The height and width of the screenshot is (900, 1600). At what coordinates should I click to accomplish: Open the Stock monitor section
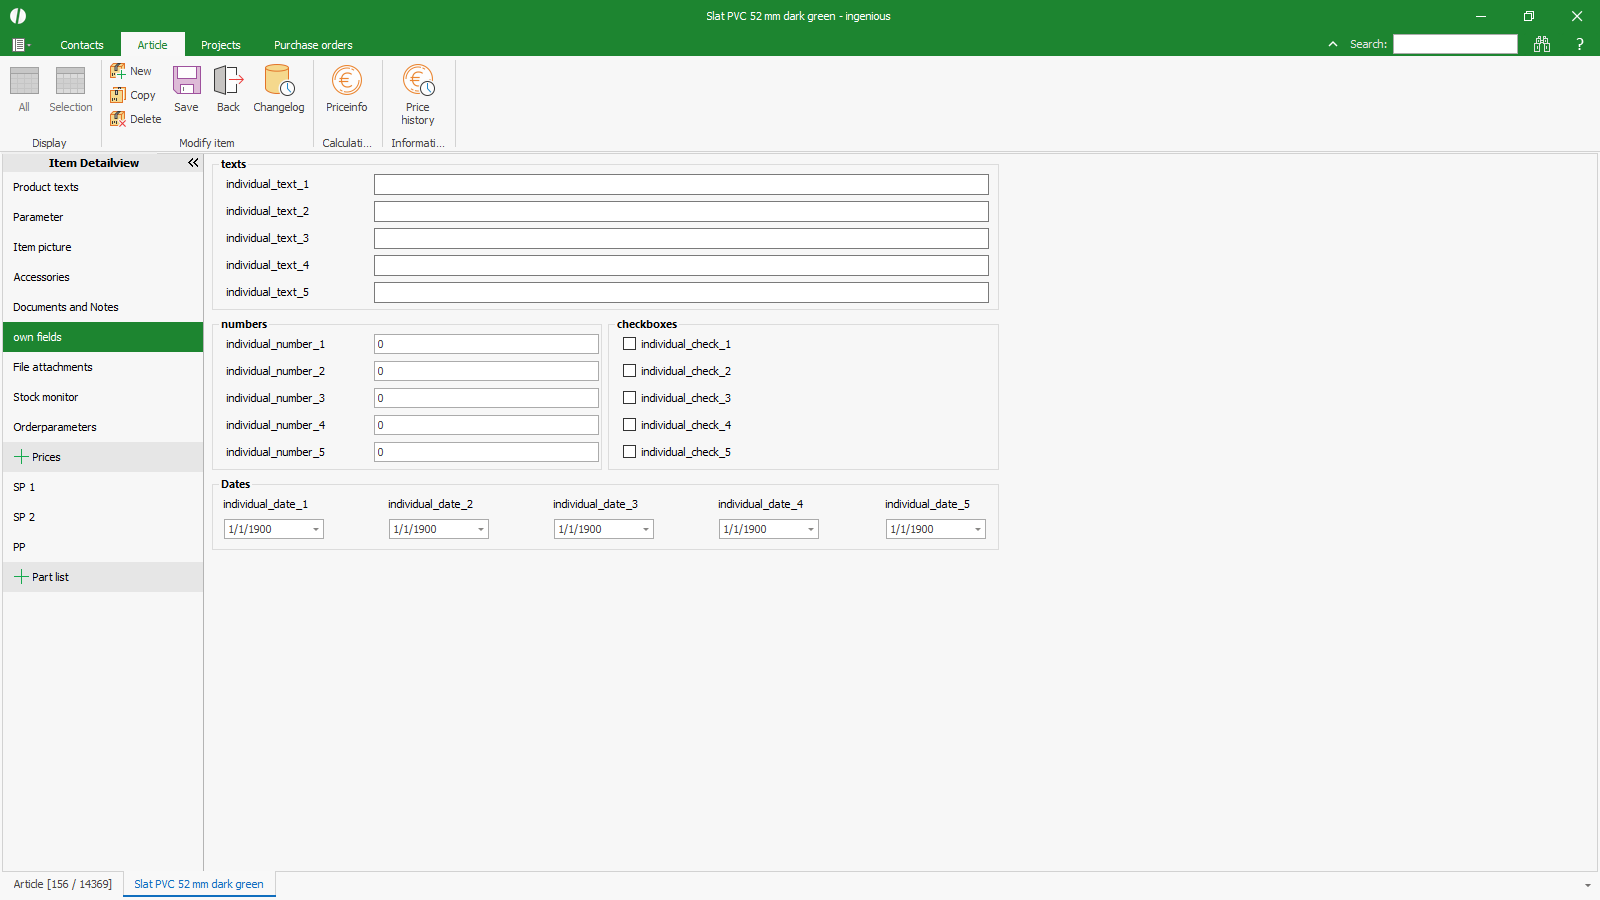(x=46, y=397)
